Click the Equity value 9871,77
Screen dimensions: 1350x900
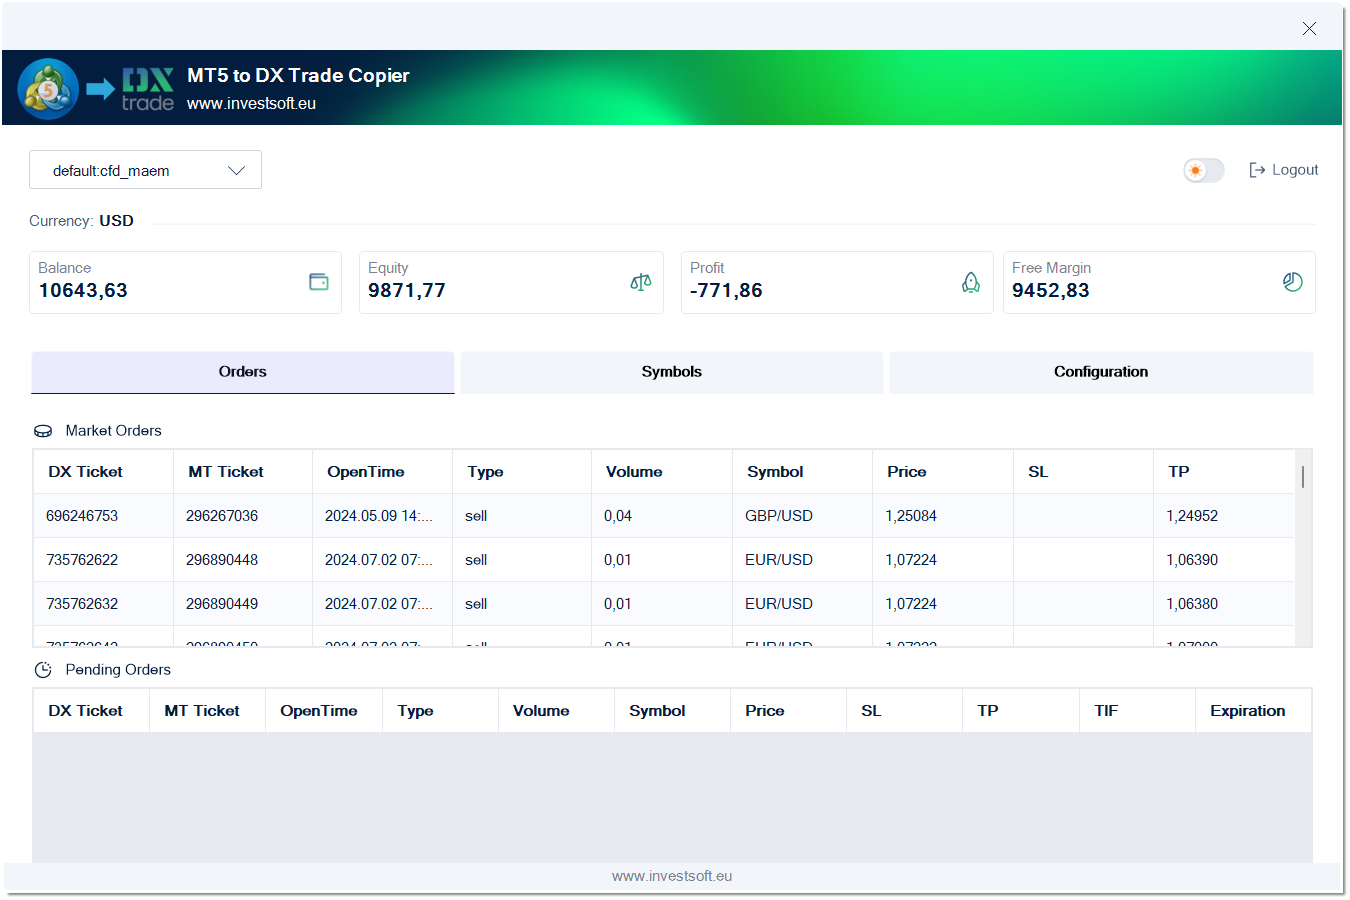[x=407, y=291]
